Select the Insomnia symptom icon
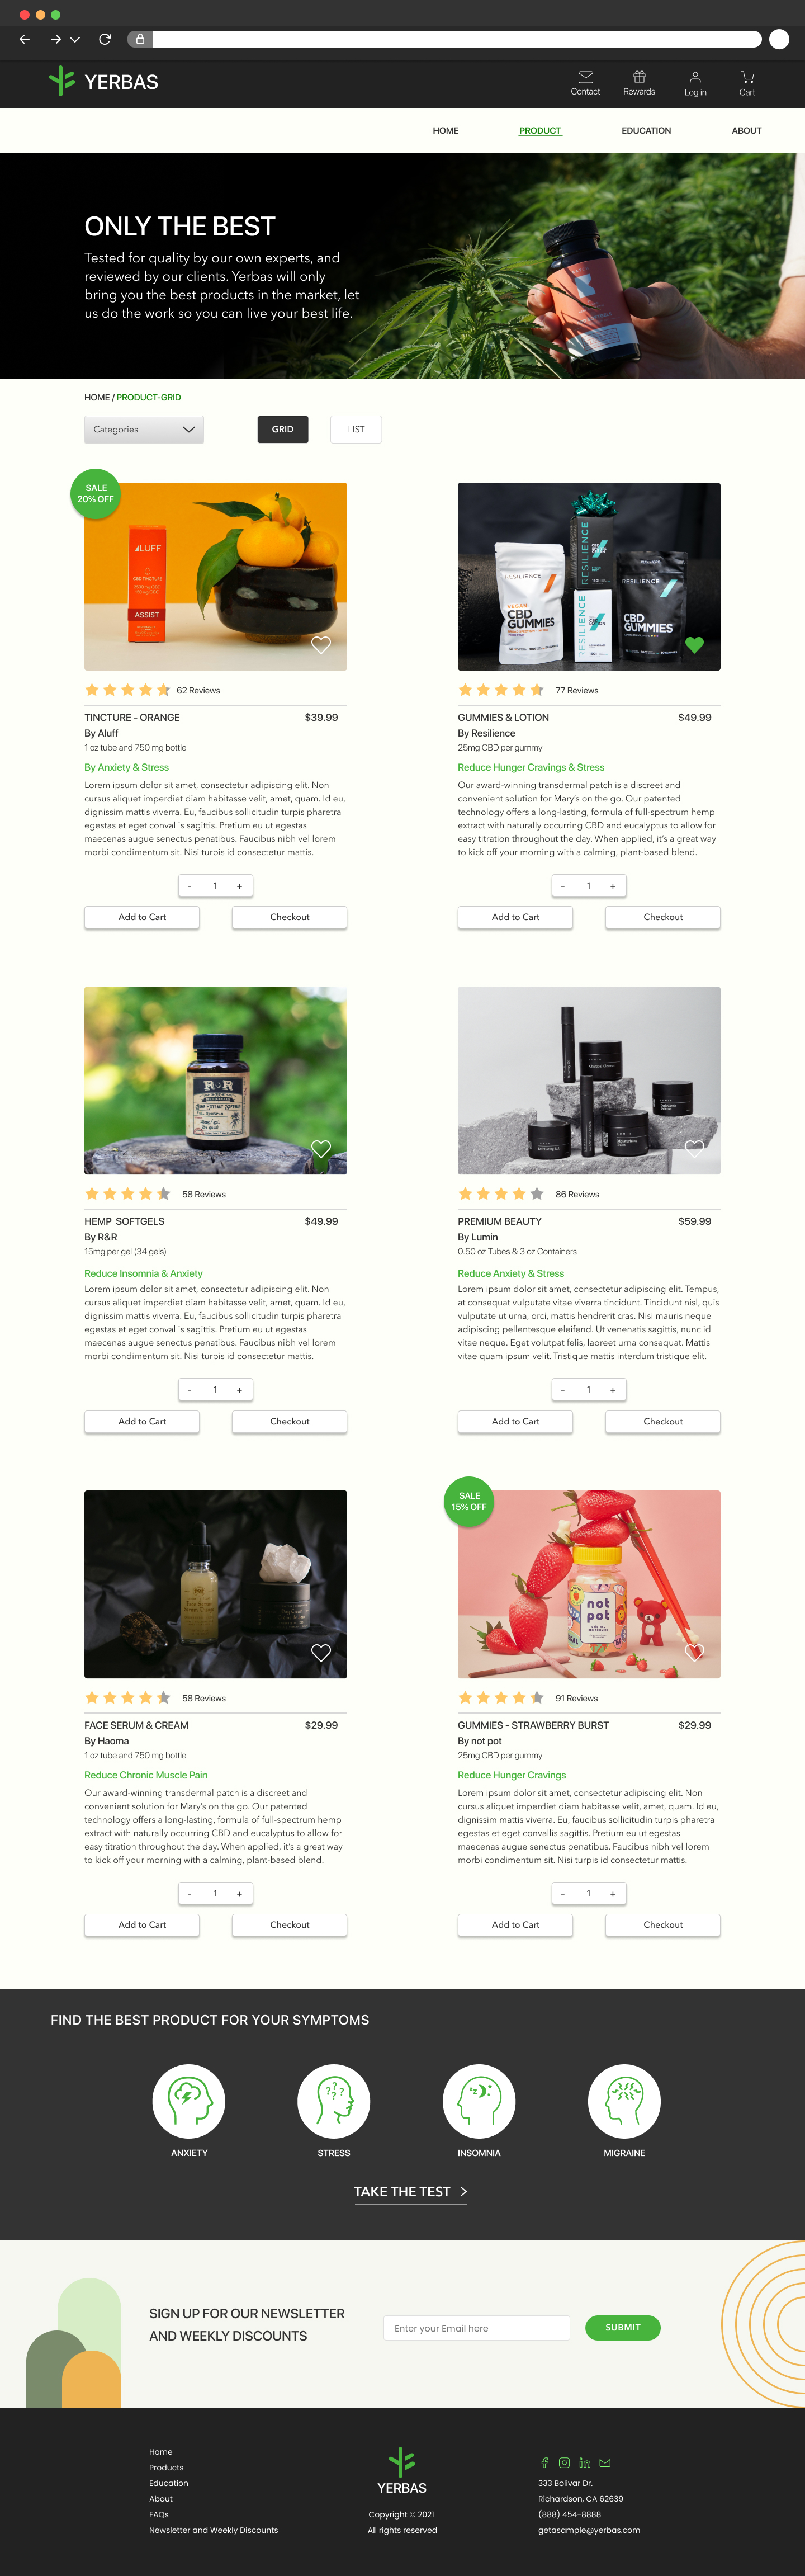 point(479,2100)
